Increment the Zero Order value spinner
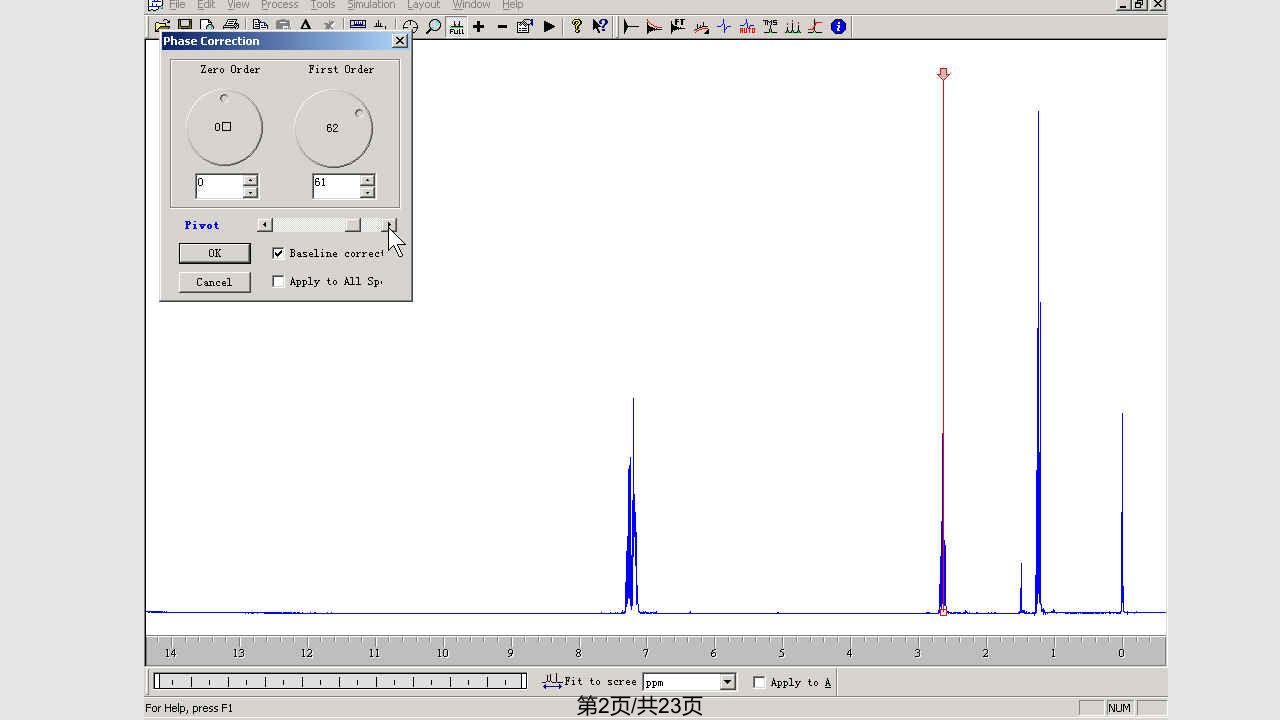1280x720 pixels. click(250, 181)
